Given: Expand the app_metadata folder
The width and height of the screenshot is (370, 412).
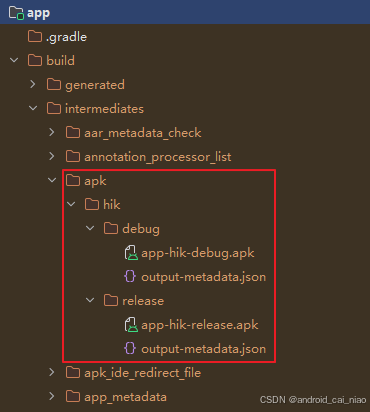Looking at the screenshot, I should point(52,396).
